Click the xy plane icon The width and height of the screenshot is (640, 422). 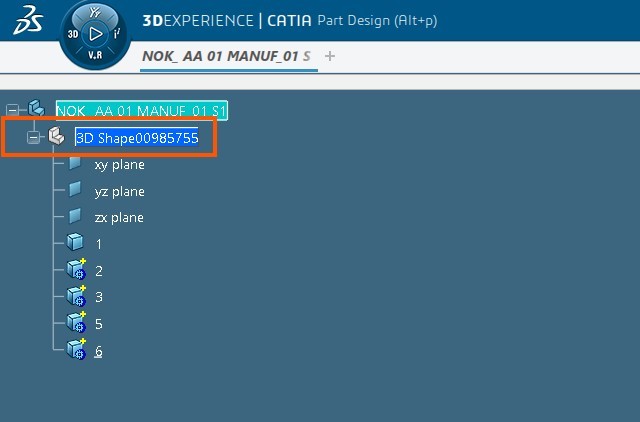[x=75, y=164]
